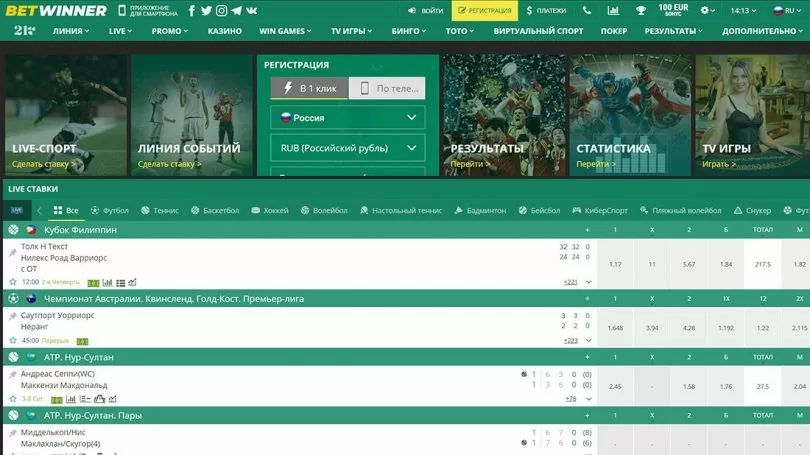
Task: Open the Twitter page icon
Action: [206, 10]
